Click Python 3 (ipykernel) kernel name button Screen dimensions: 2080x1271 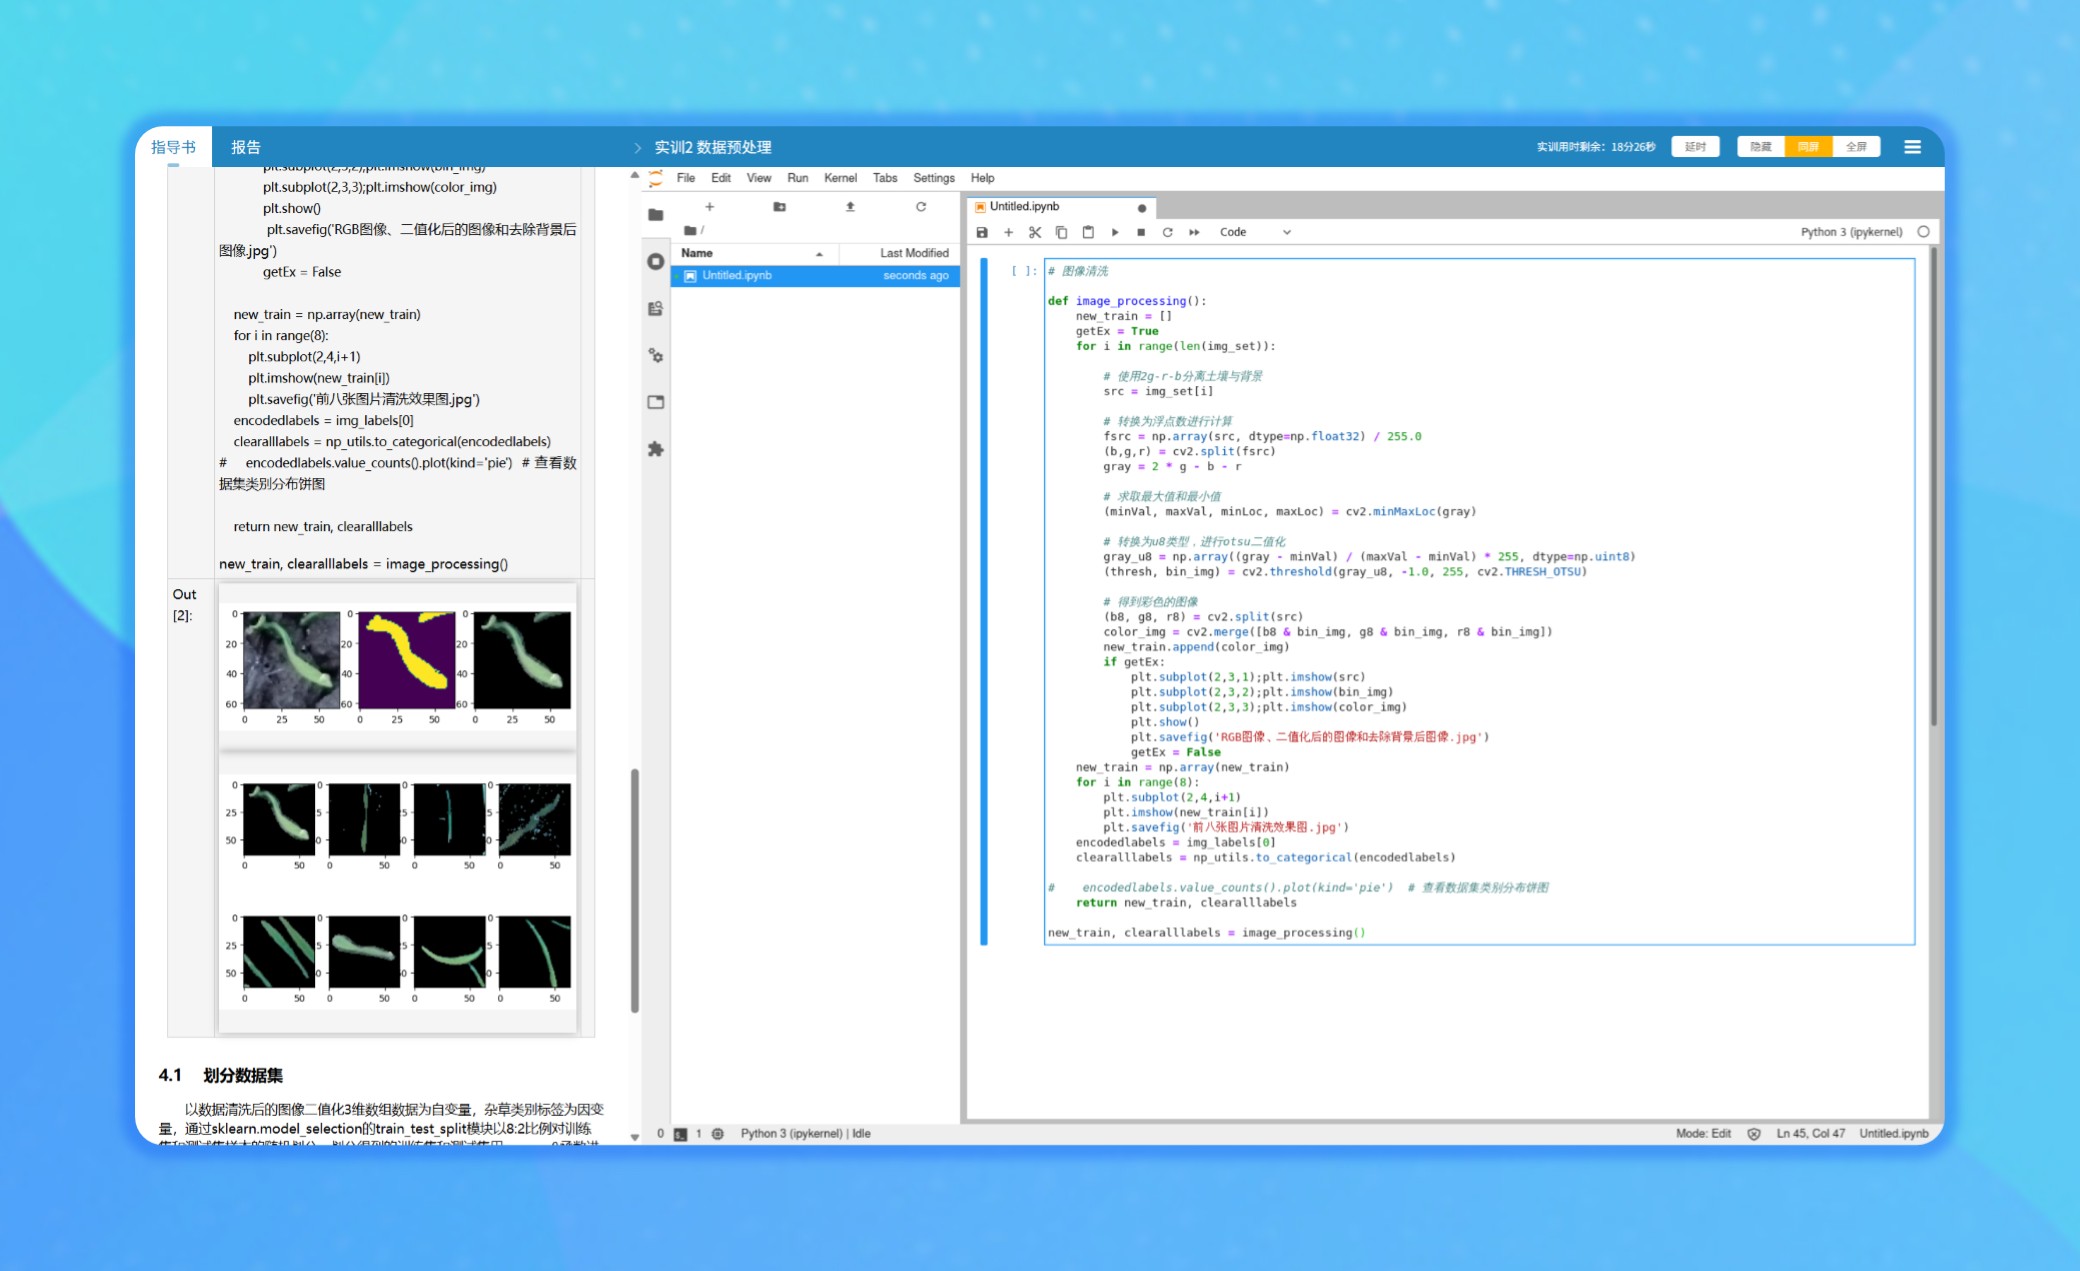click(x=1851, y=232)
